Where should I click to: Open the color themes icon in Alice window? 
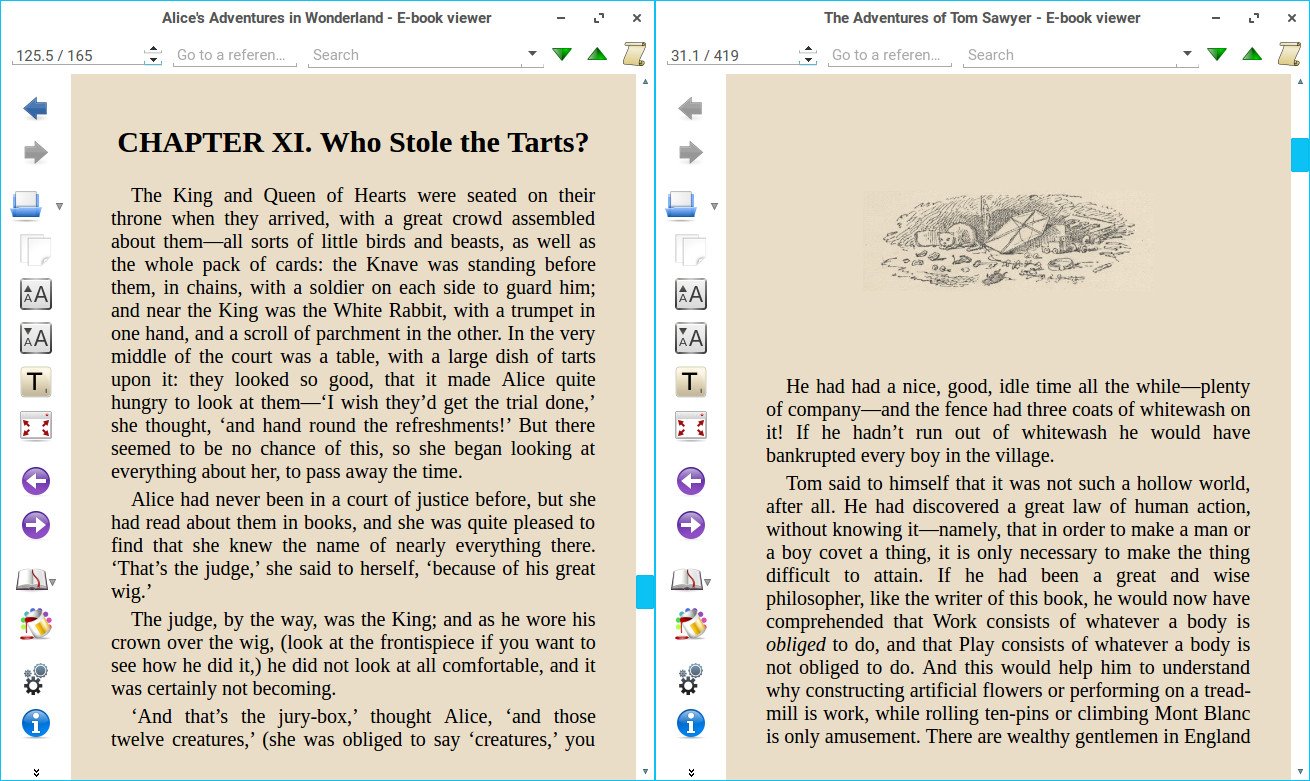[36, 624]
